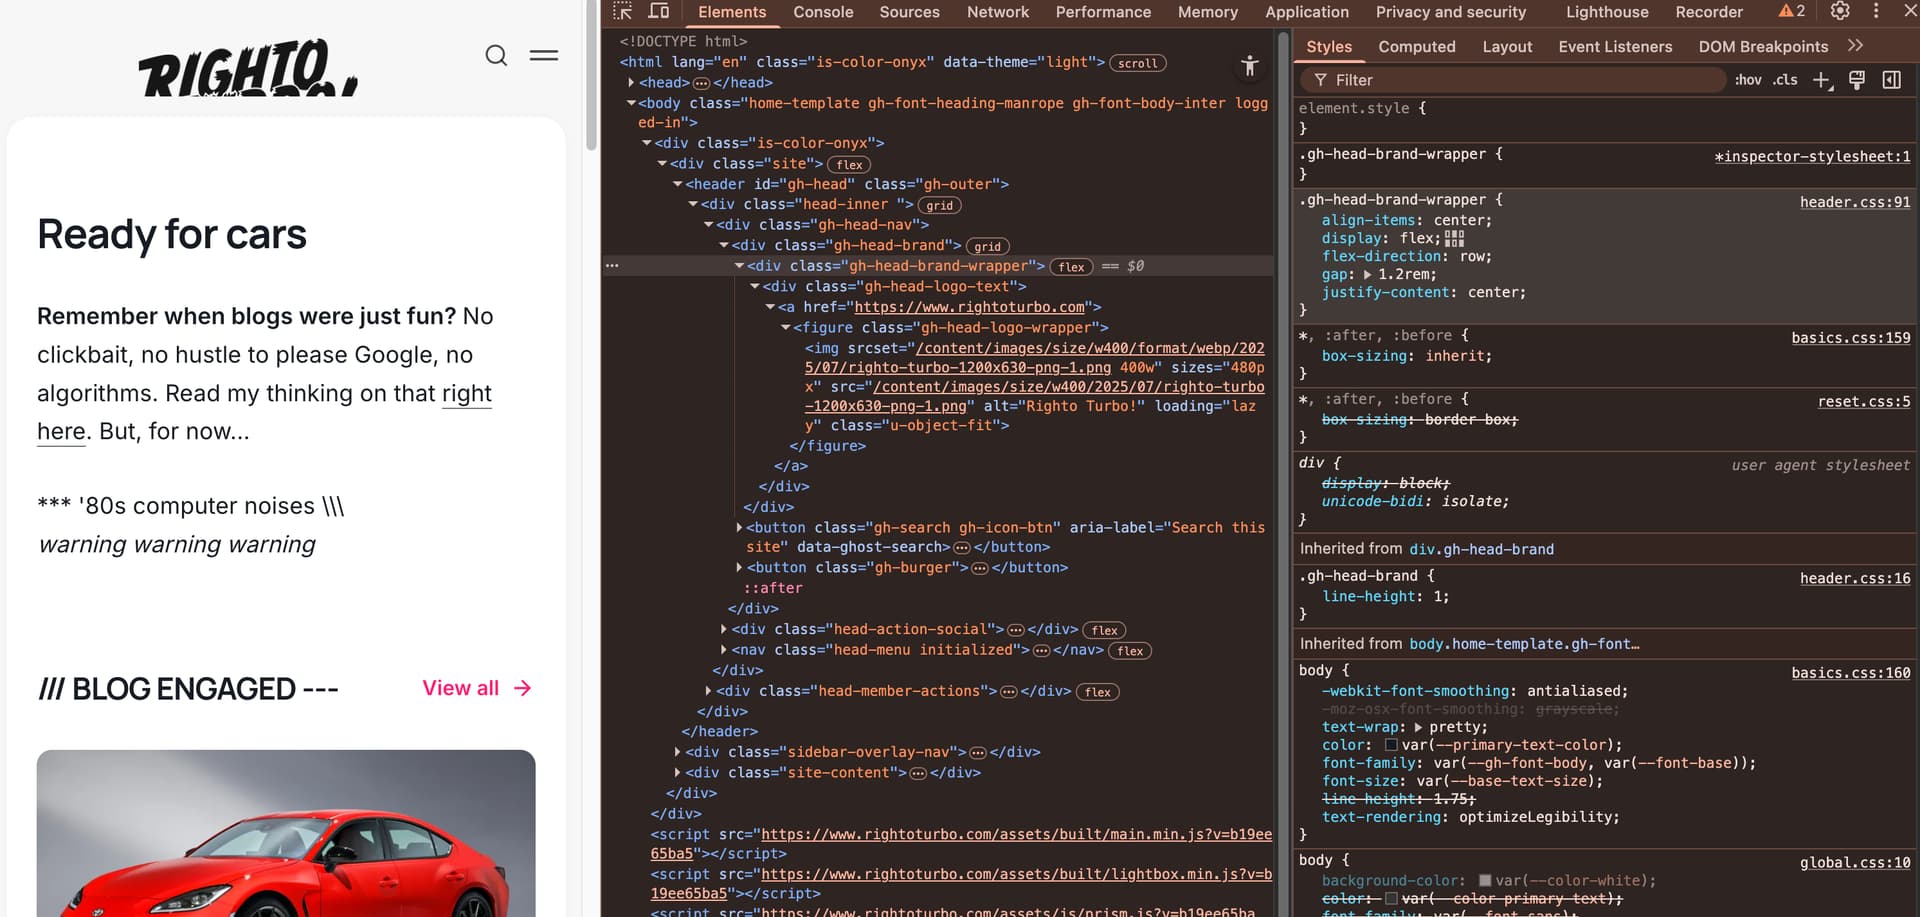Click the red car post thumbnail
The image size is (1920, 917).
pos(286,833)
